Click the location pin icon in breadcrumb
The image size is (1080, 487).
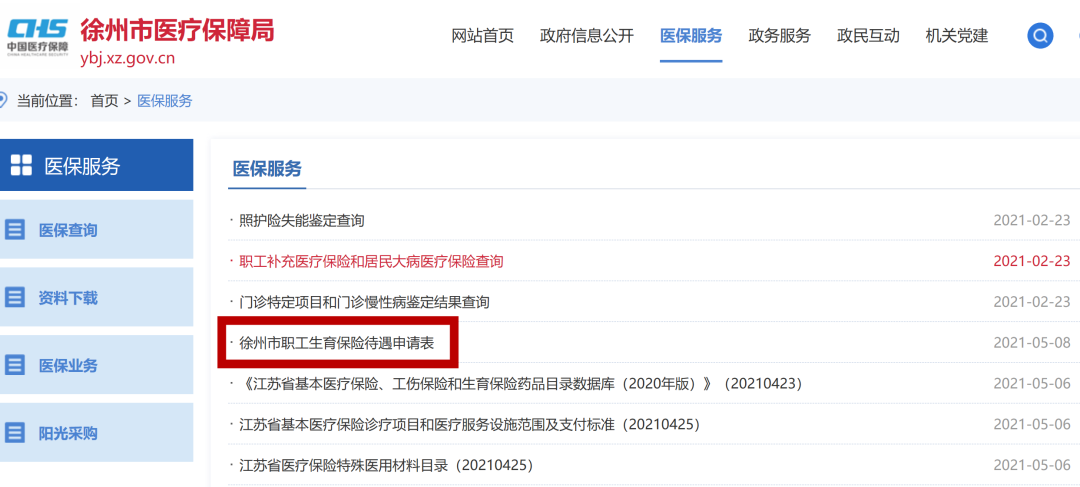(3, 100)
